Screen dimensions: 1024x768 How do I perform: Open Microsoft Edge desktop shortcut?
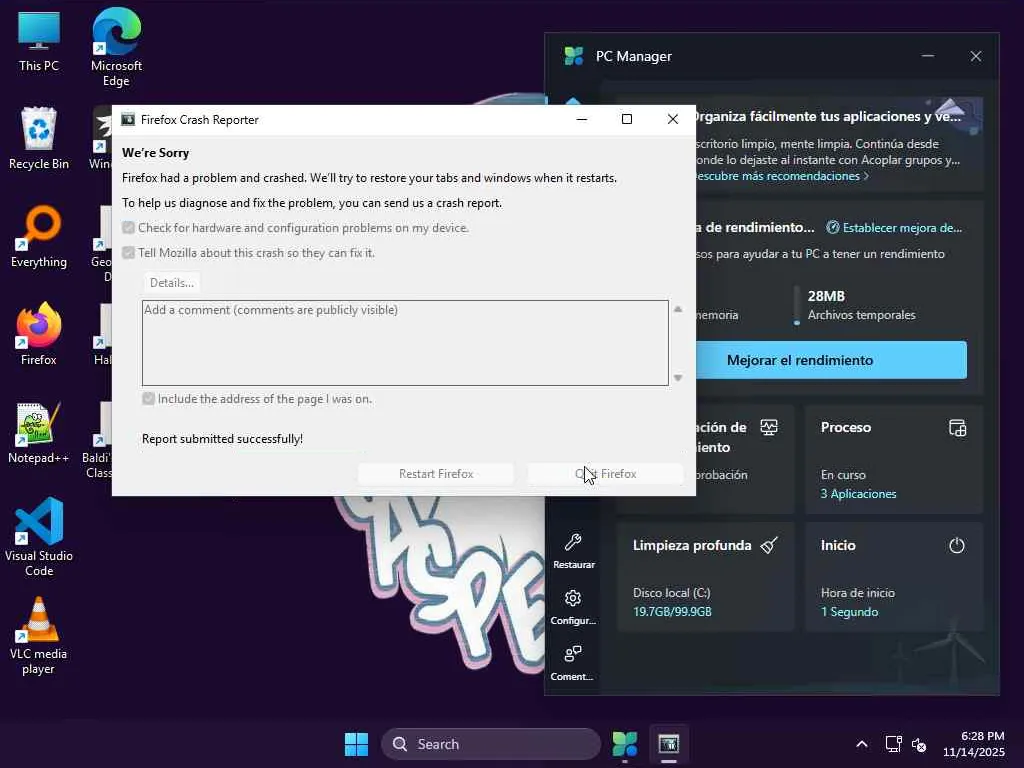click(116, 47)
